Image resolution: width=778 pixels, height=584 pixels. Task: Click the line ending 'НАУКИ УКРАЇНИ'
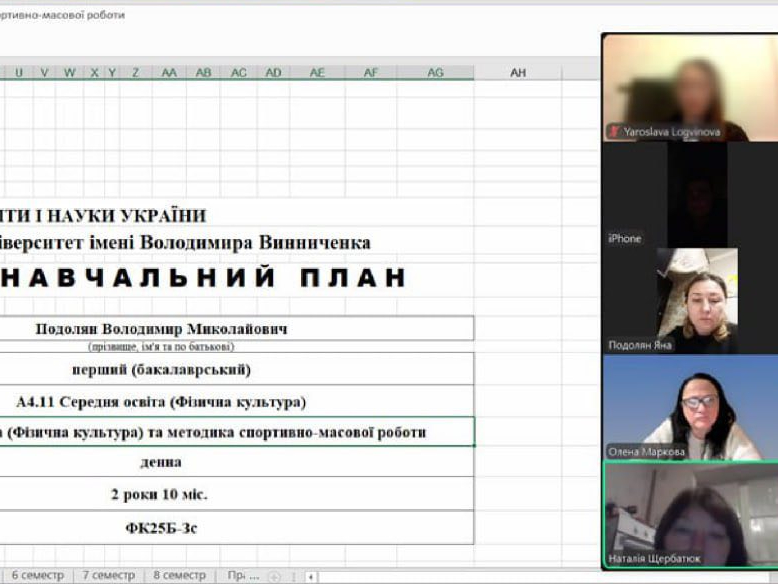point(103,215)
